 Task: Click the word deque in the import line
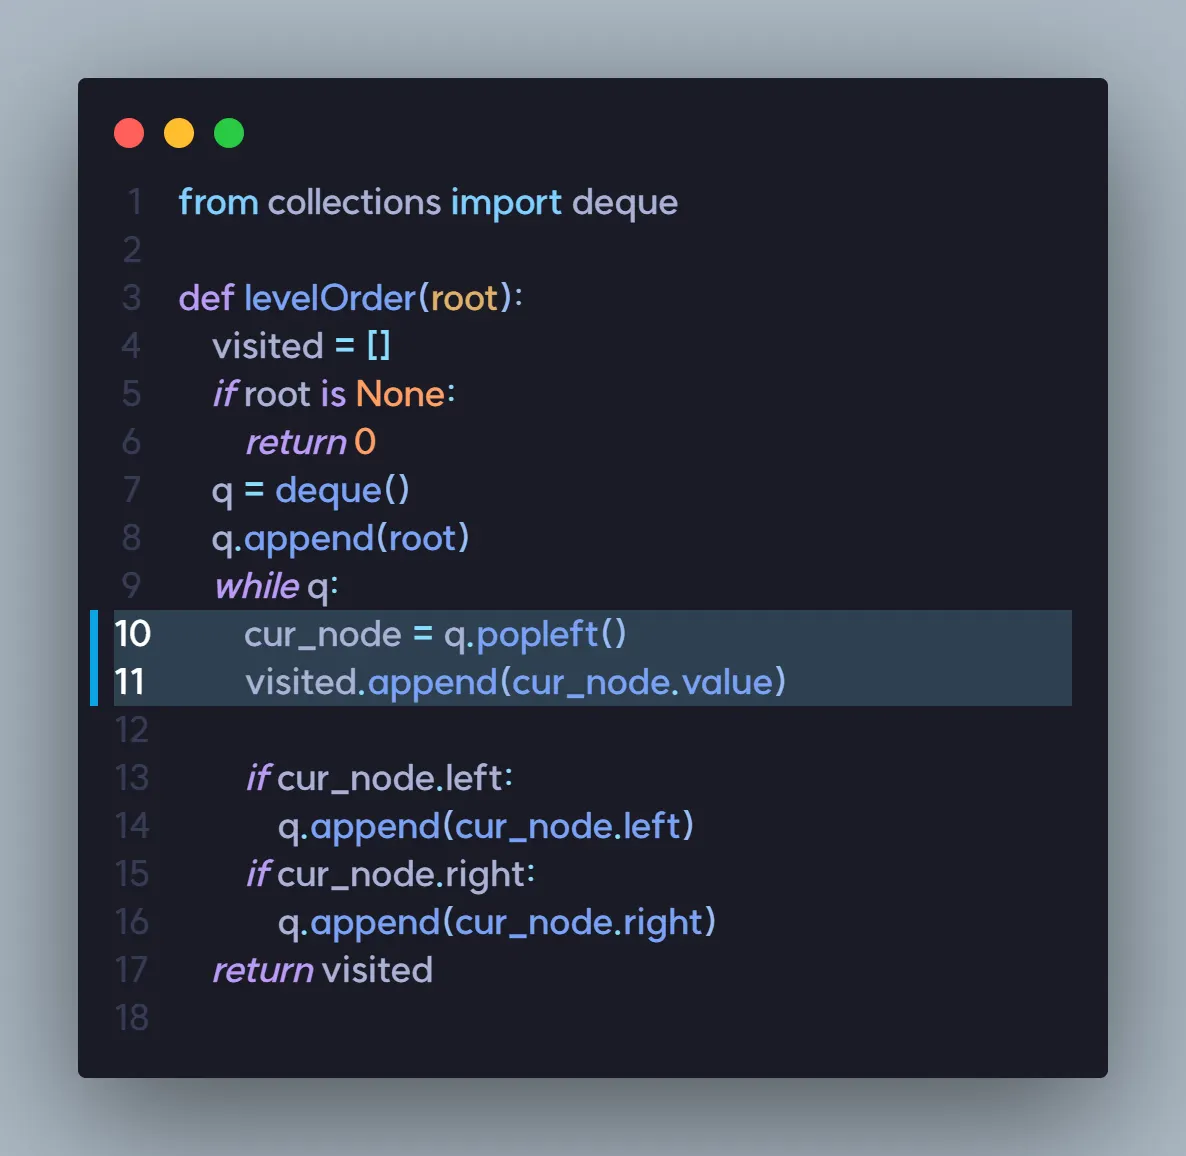pyautogui.click(x=625, y=203)
